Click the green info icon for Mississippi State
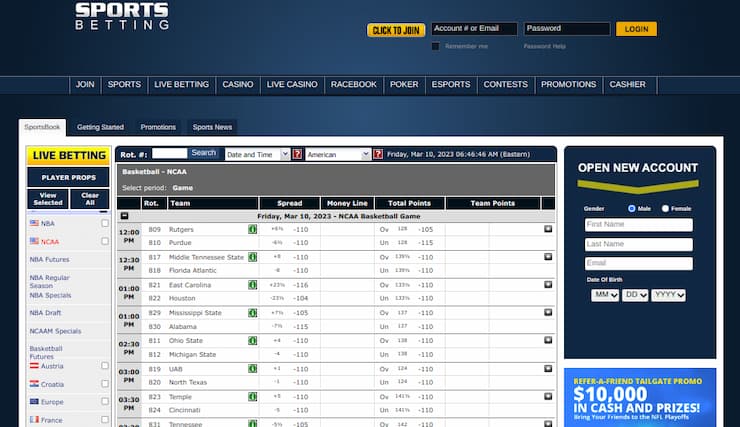 click(252, 313)
